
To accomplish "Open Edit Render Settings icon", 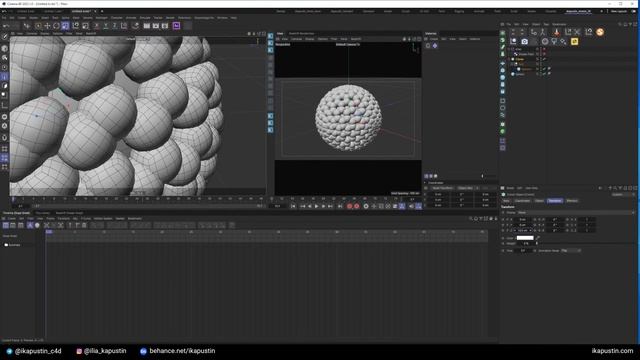I will tap(165, 26).
